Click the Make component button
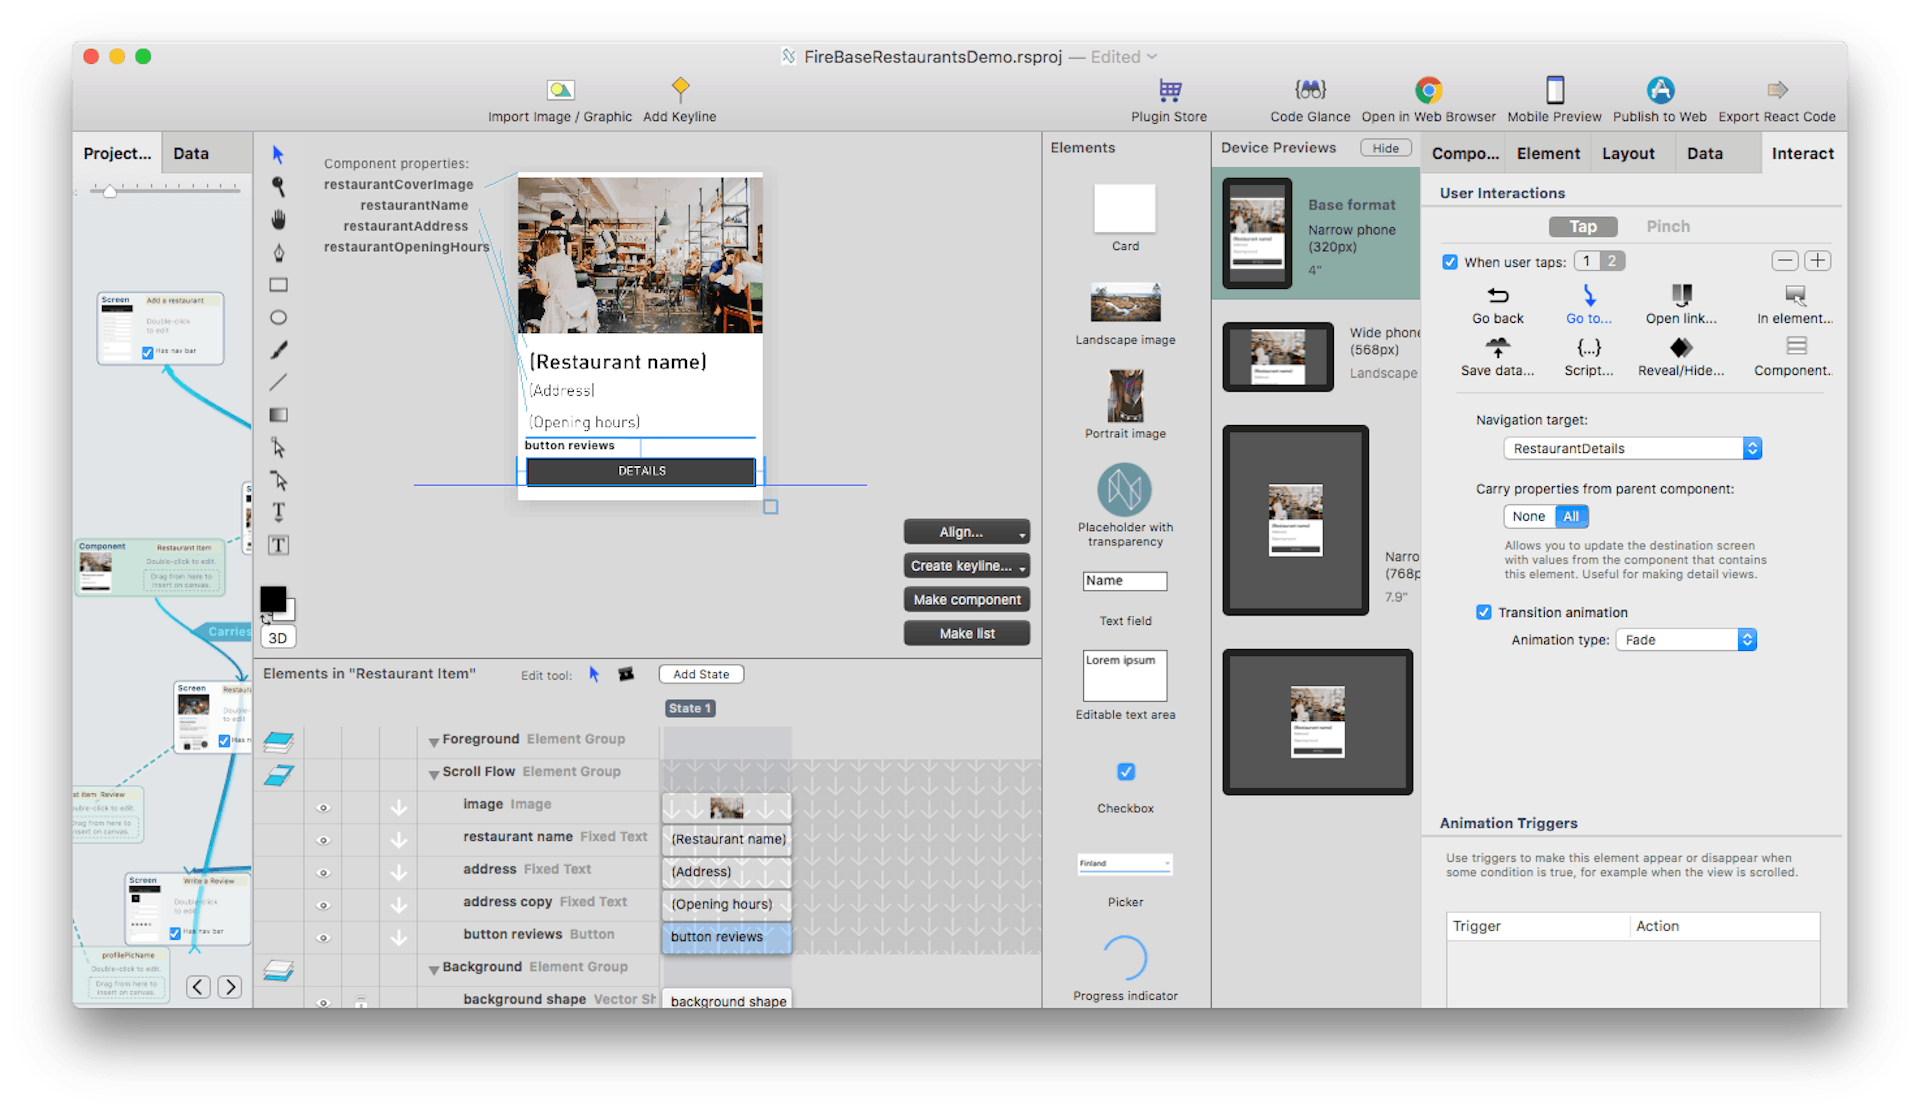 tap(966, 600)
